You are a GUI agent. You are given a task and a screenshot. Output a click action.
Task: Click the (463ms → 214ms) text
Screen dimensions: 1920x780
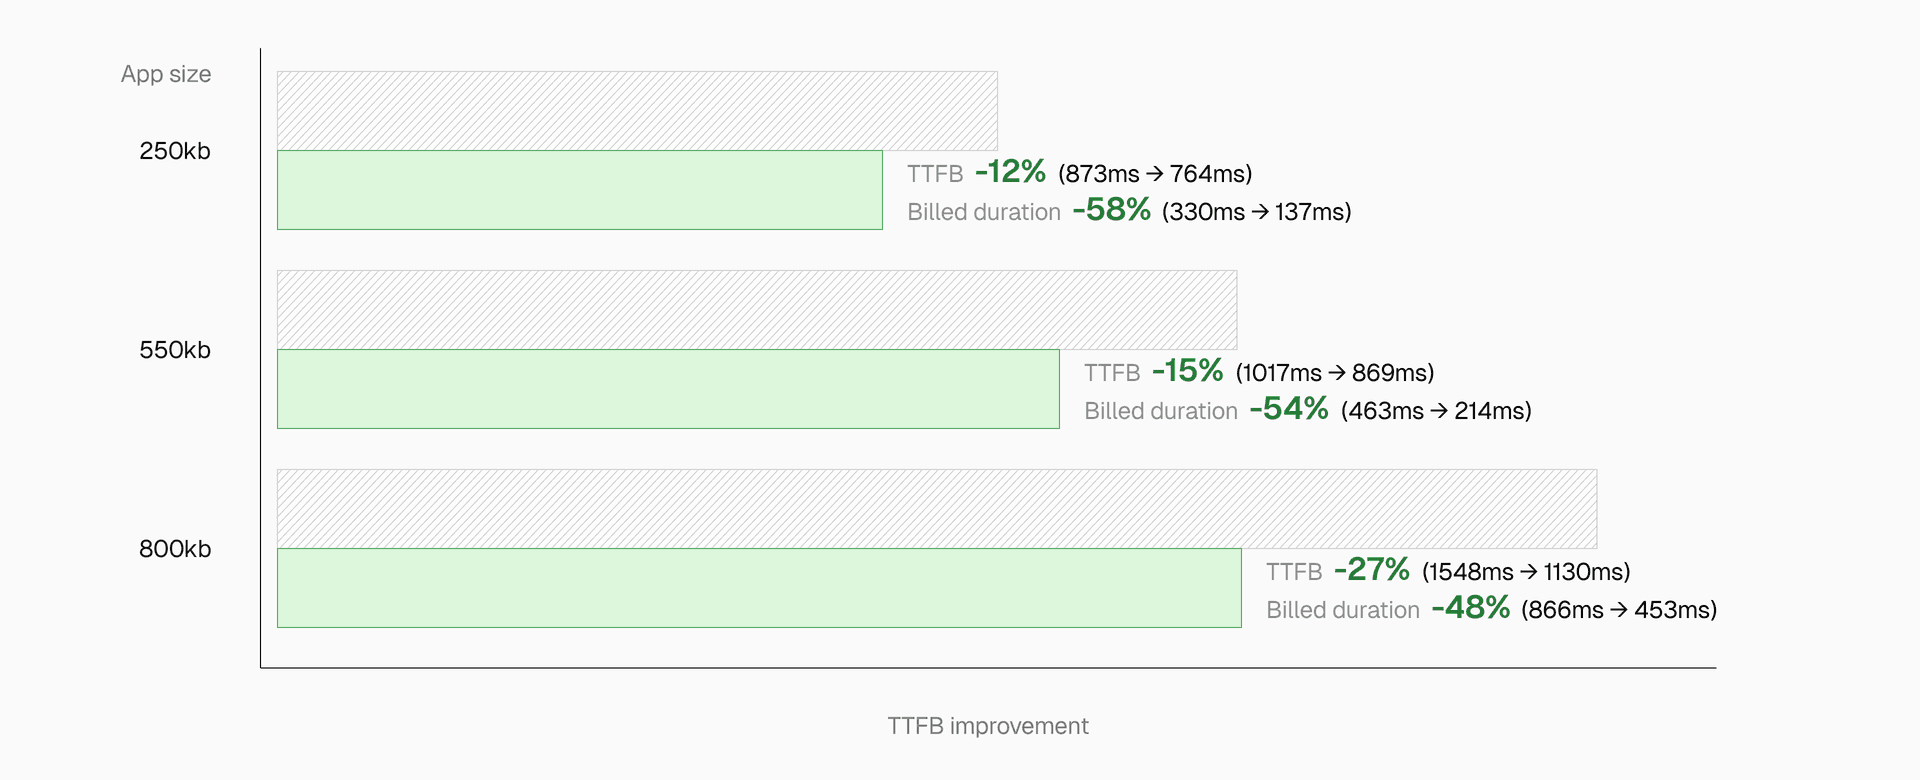(1436, 411)
